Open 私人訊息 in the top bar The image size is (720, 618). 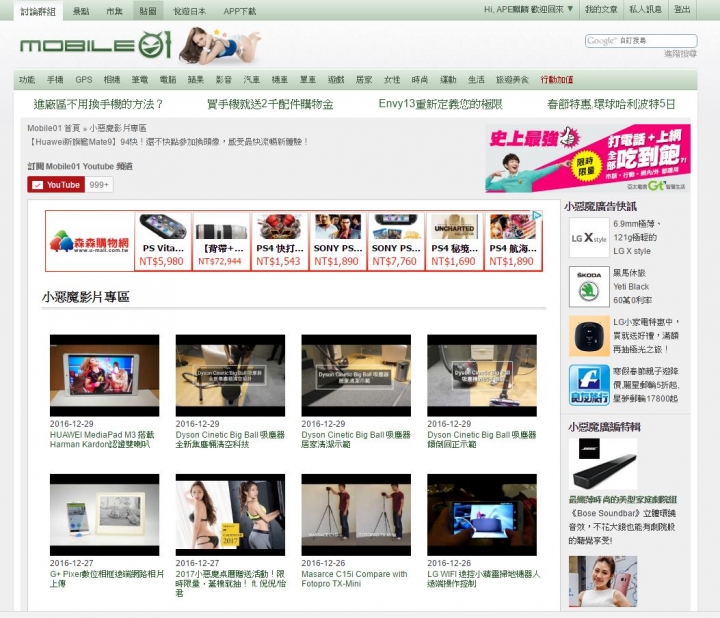pos(645,9)
